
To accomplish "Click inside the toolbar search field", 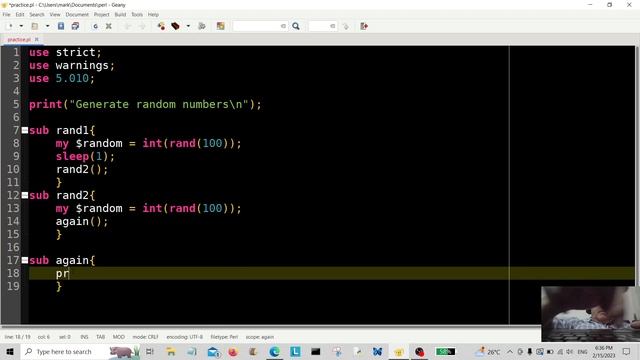I will (x=260, y=26).
